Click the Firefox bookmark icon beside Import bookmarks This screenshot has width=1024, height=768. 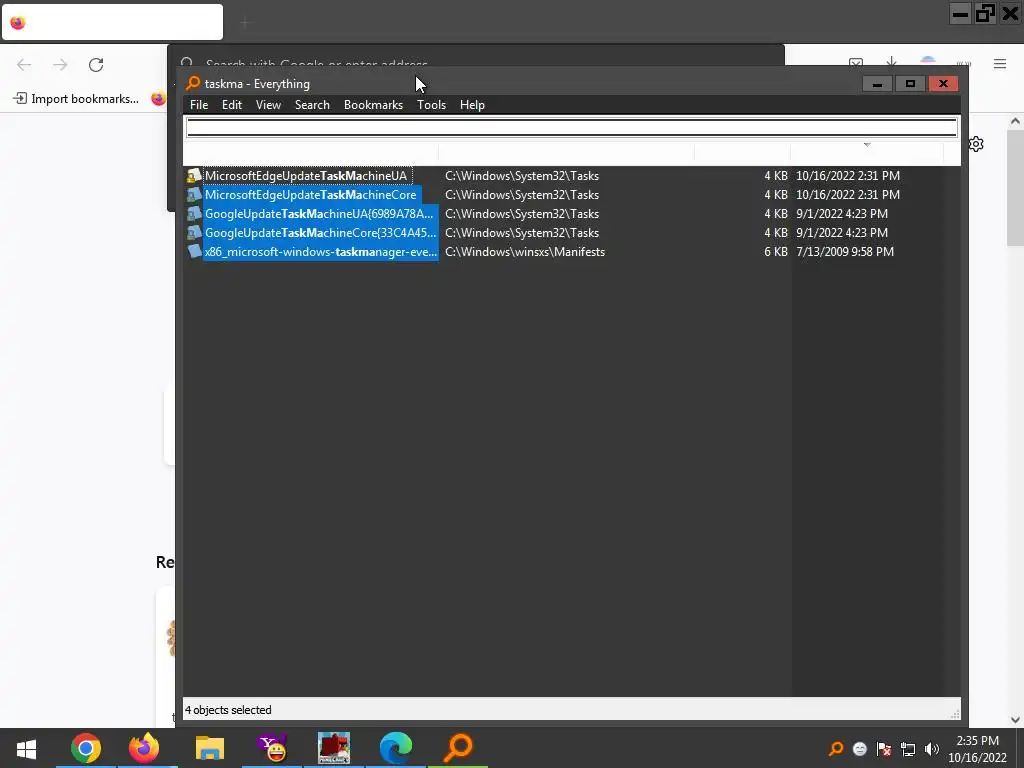158,99
